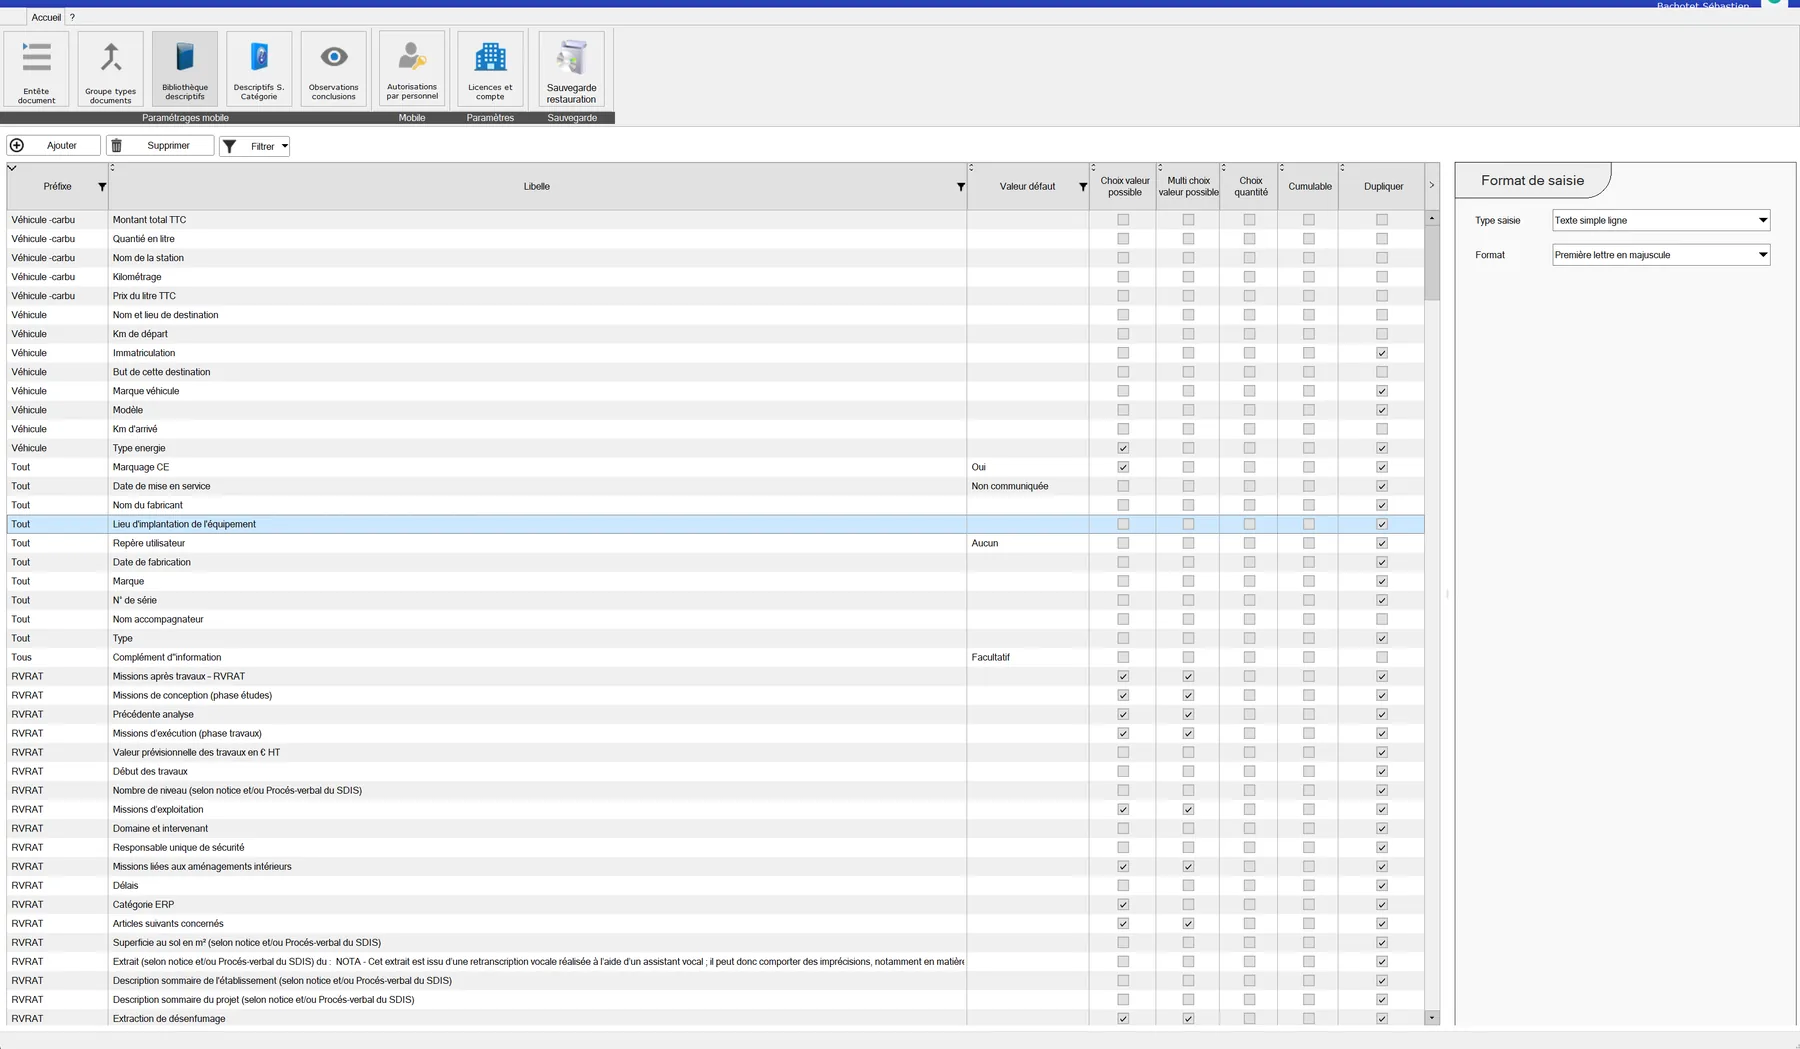
Task: Open Descriptifs S. Catégorie
Action: point(259,68)
